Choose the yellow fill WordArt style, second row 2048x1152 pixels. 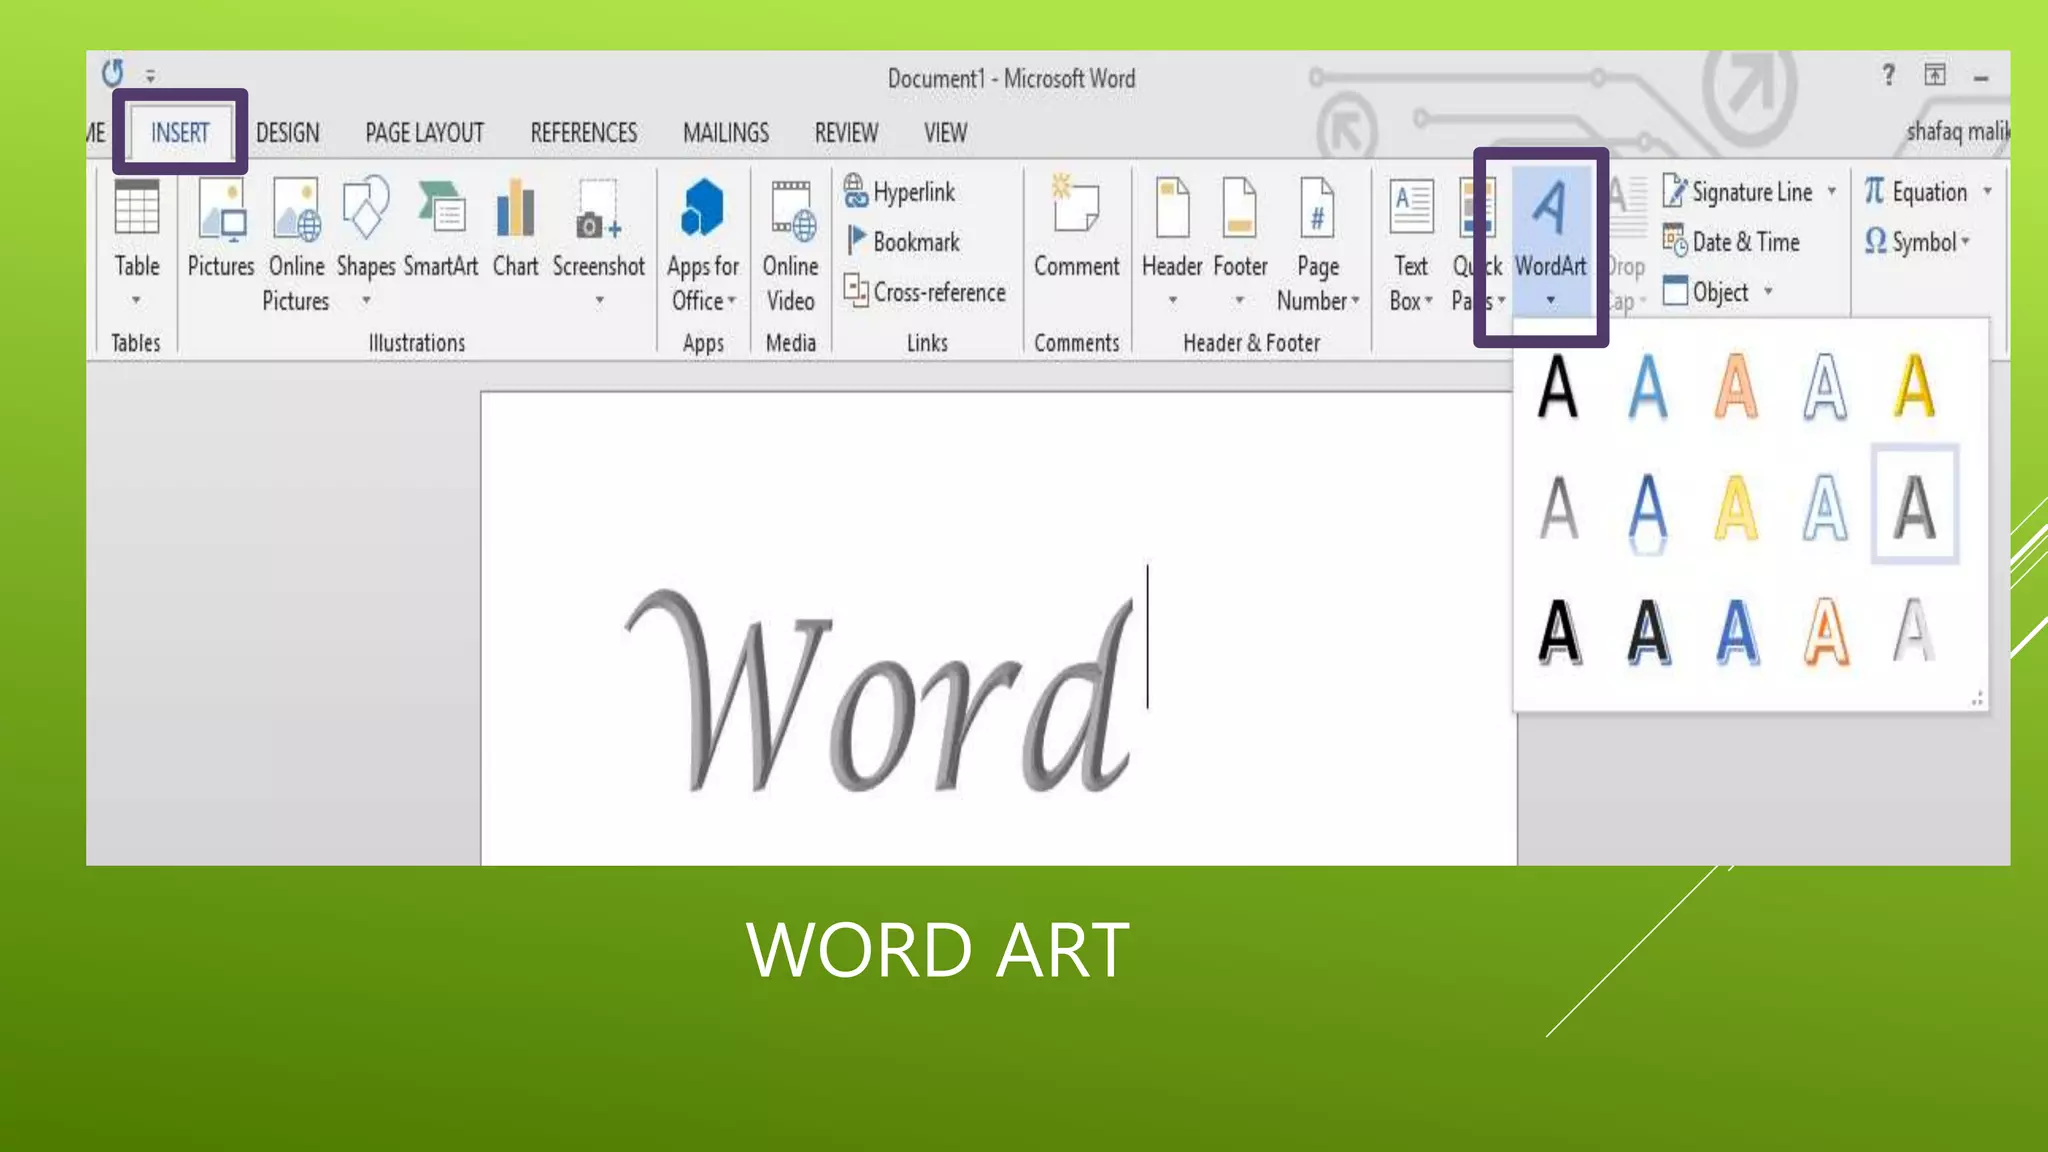click(x=1736, y=508)
